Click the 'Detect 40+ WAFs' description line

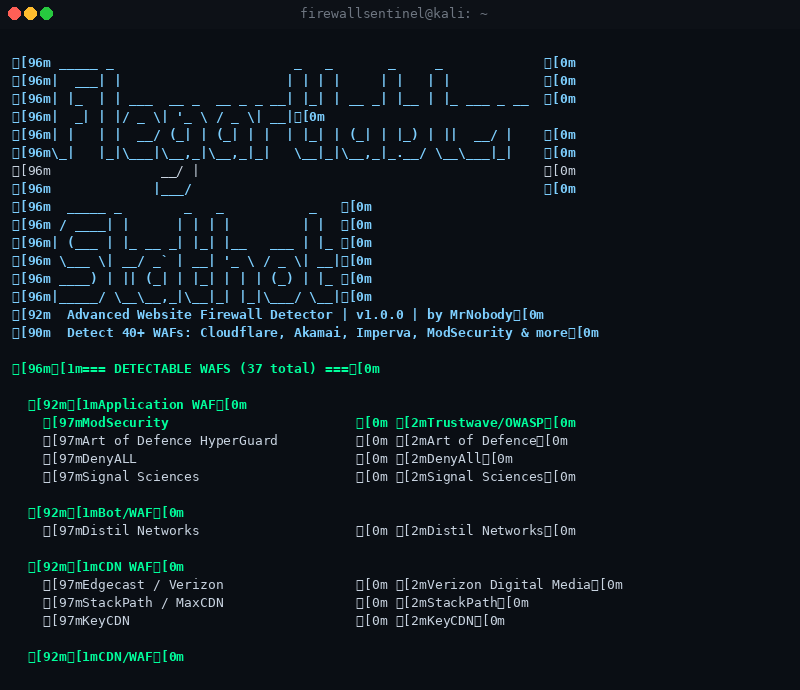[305, 333]
